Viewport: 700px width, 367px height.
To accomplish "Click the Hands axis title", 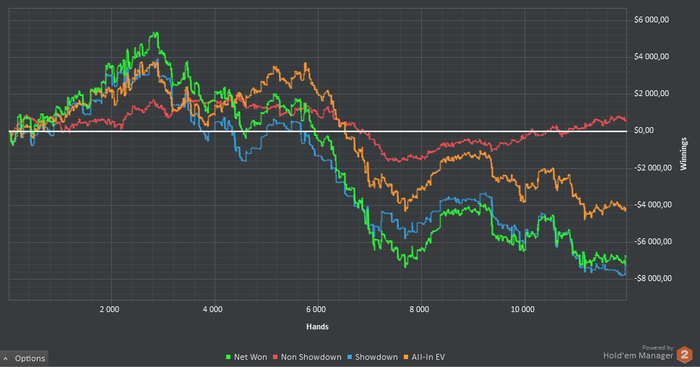I will pyautogui.click(x=317, y=327).
